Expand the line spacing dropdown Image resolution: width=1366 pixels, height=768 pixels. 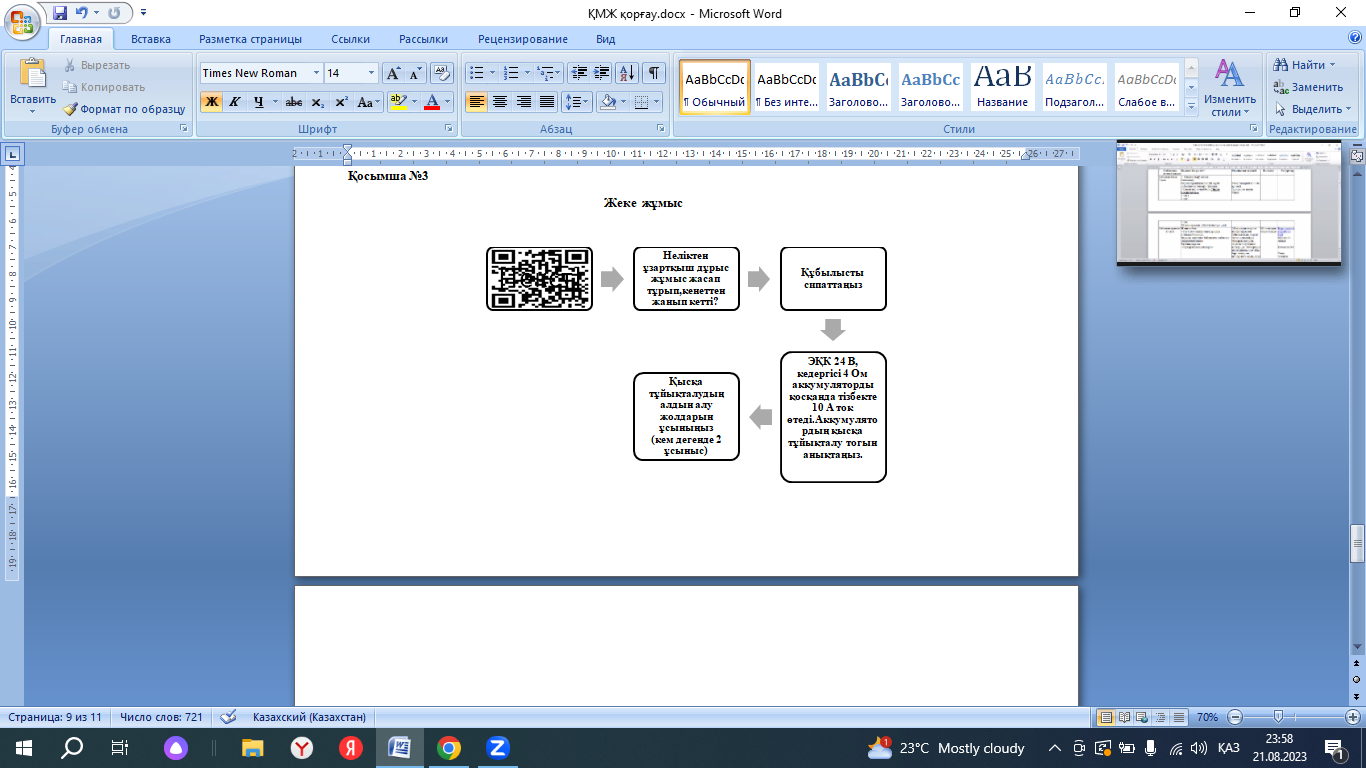click(584, 102)
